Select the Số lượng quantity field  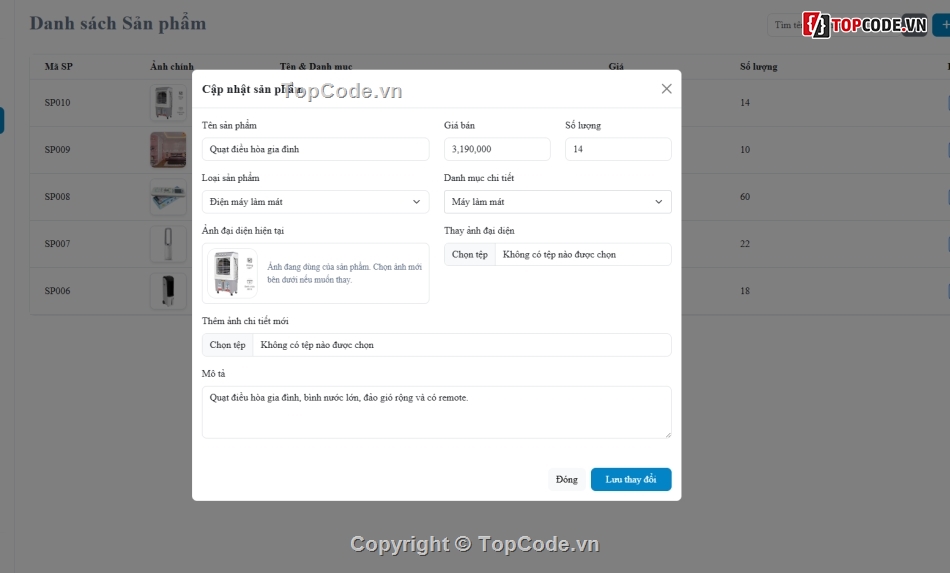[x=618, y=149]
